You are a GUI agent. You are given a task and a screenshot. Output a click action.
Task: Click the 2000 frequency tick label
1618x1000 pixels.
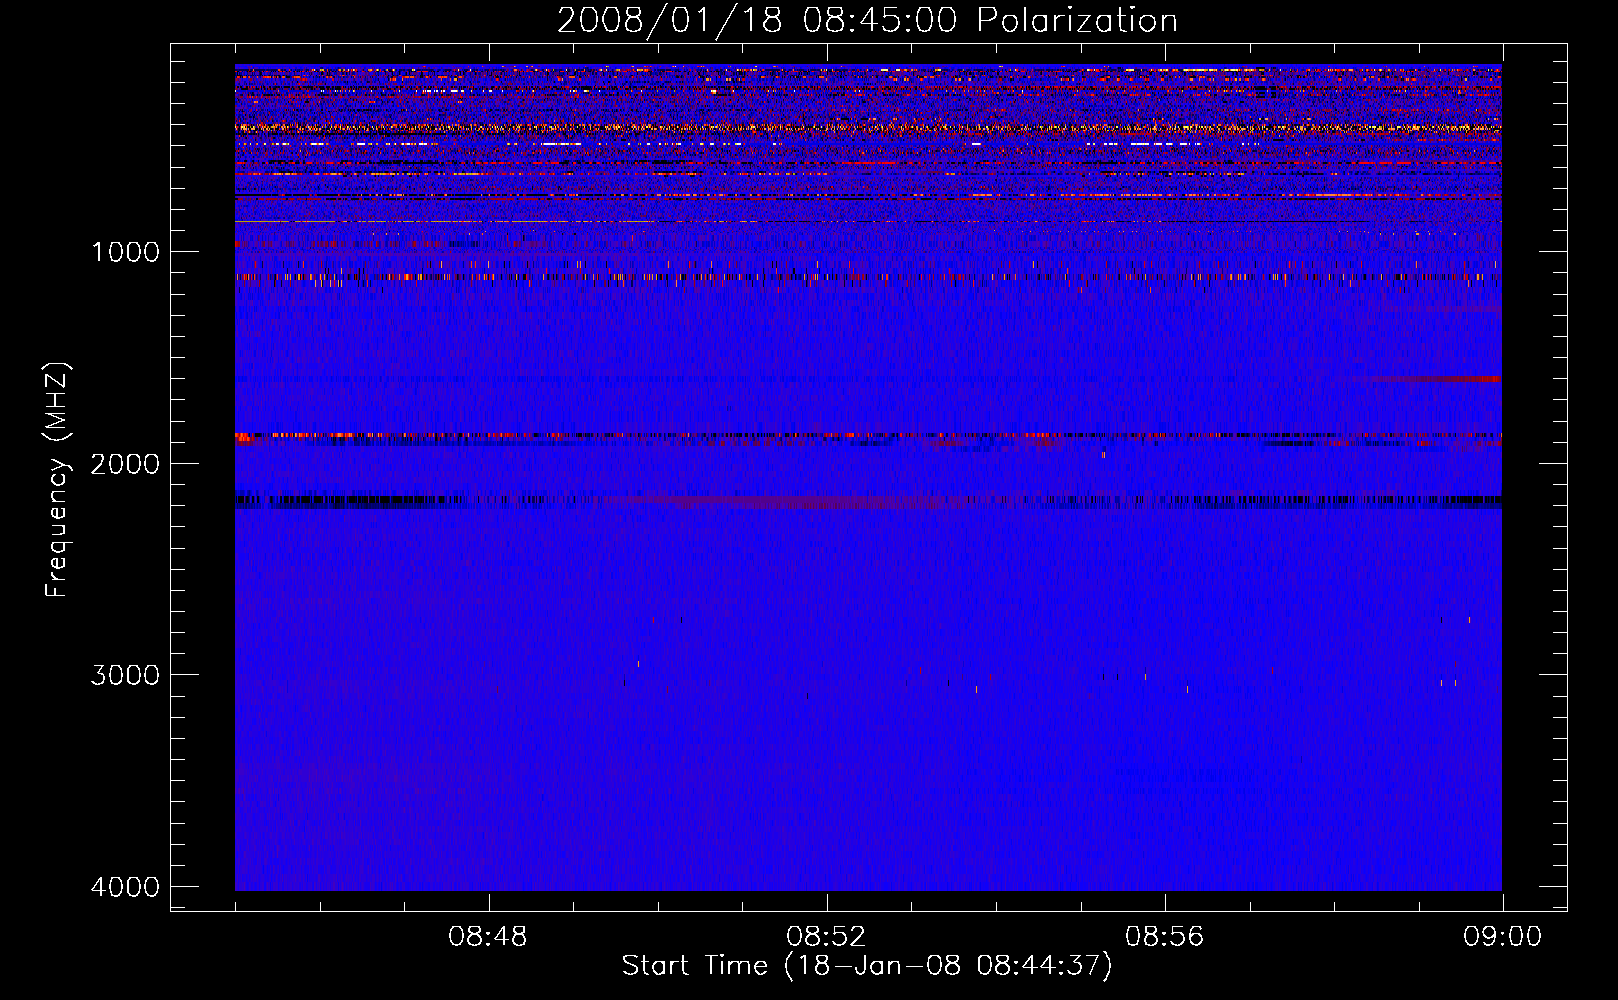click(125, 464)
